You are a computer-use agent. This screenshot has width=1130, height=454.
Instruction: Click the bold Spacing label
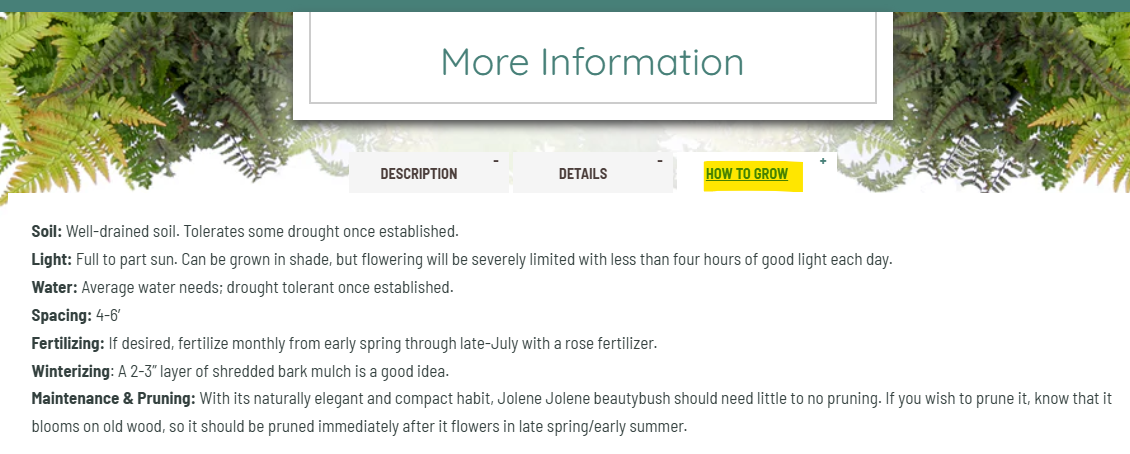click(x=62, y=315)
